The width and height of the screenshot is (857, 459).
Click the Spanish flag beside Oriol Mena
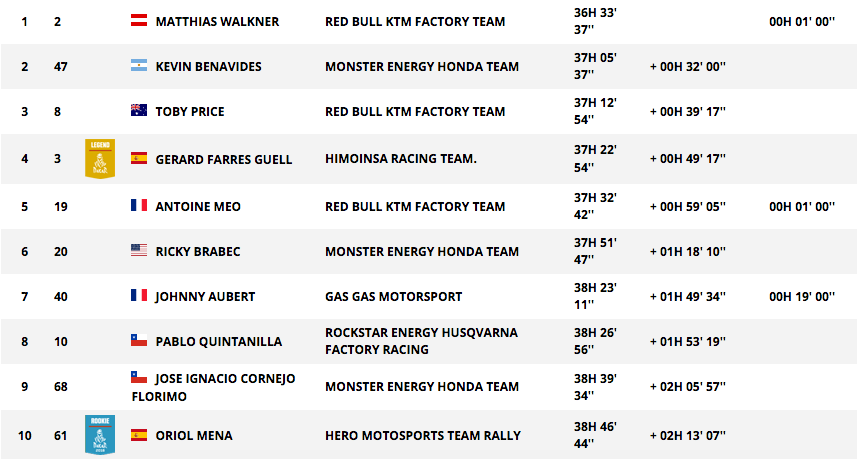[139, 434]
